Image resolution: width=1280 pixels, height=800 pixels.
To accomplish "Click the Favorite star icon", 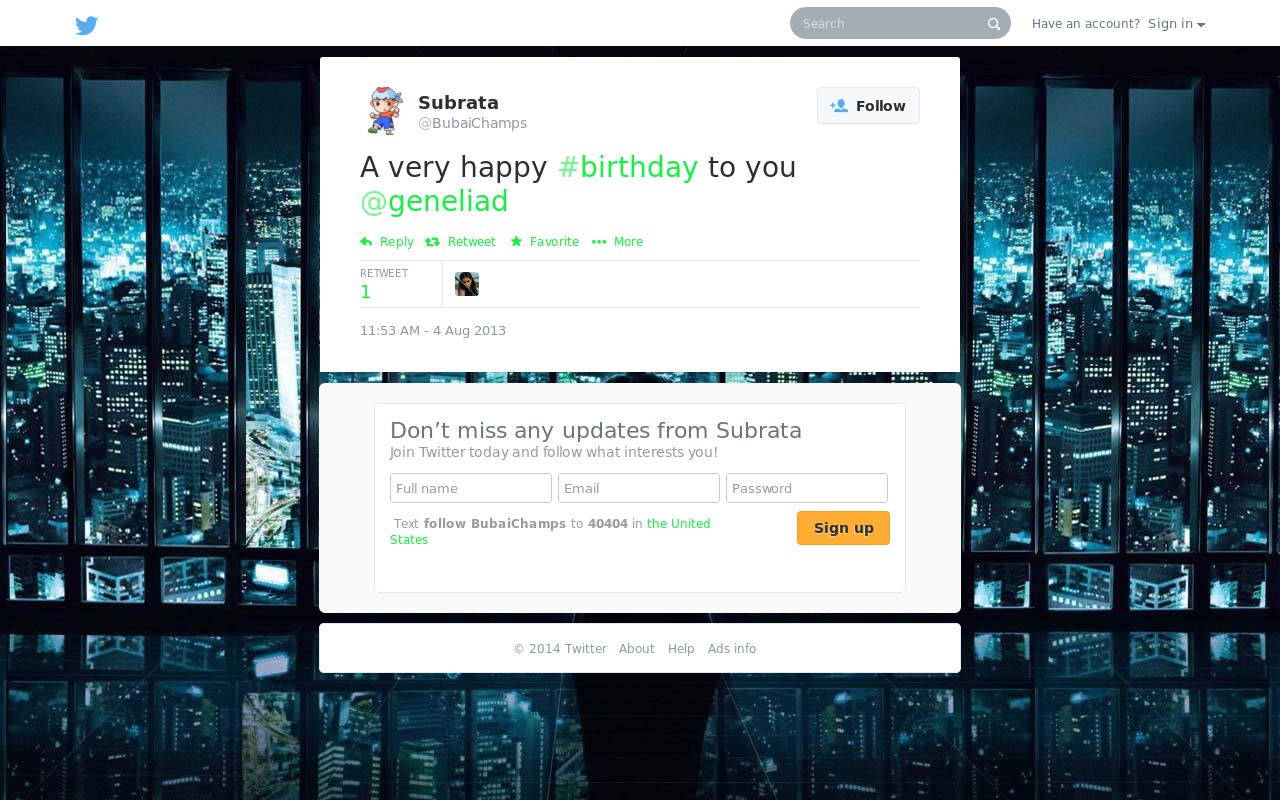I will tap(516, 242).
